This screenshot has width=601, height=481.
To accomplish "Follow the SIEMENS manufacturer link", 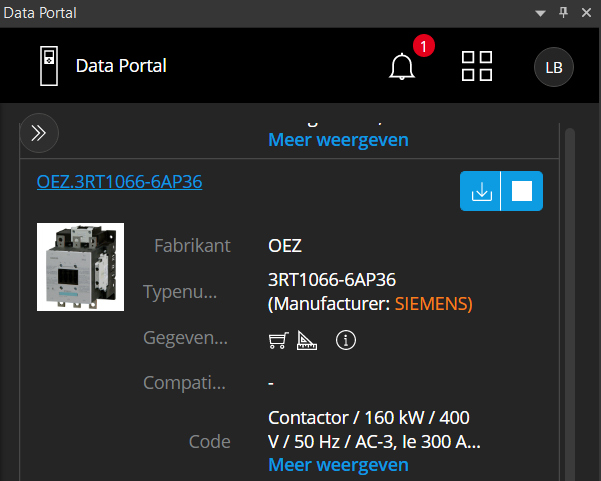I will (433, 303).
